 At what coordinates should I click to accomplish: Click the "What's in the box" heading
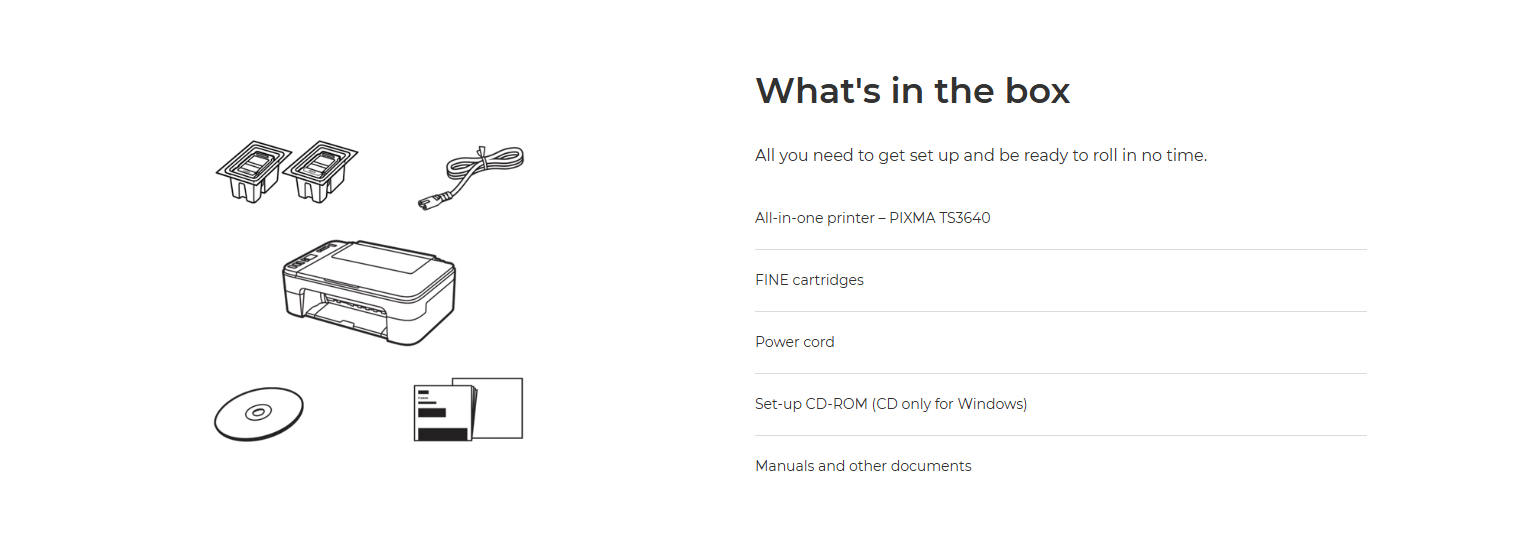912,91
